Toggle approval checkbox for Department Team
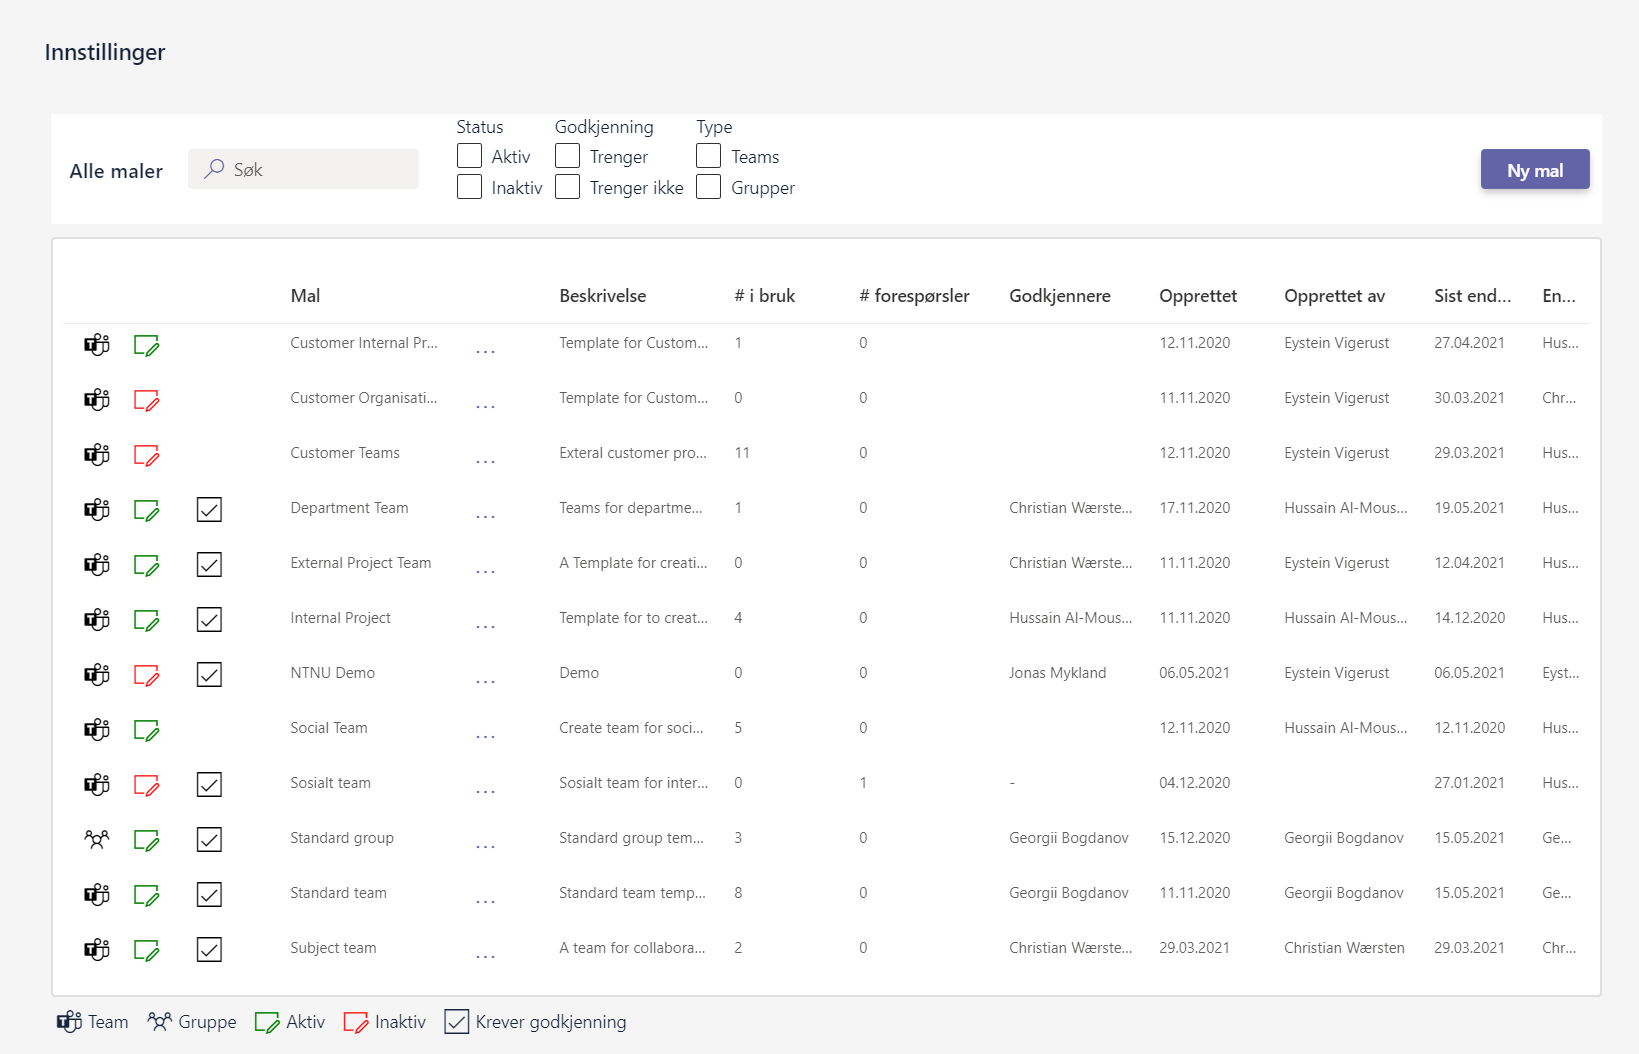The width and height of the screenshot is (1639, 1054). tap(209, 510)
